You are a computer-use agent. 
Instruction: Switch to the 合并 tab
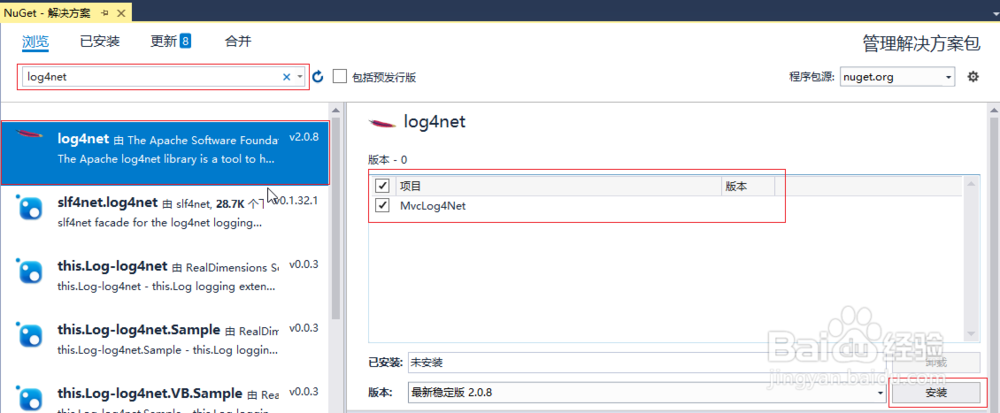pos(238,42)
